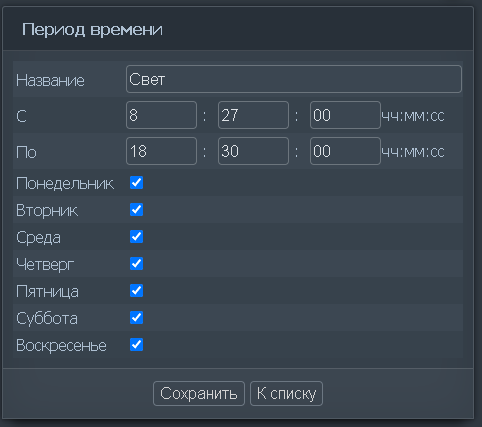Uncheck the Понедельник checkbox
This screenshot has height=427, width=482.
pyautogui.click(x=136, y=183)
